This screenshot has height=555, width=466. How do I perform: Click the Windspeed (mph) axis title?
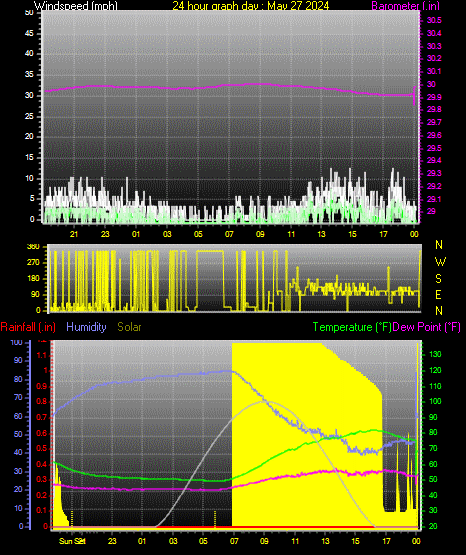[x=76, y=5]
